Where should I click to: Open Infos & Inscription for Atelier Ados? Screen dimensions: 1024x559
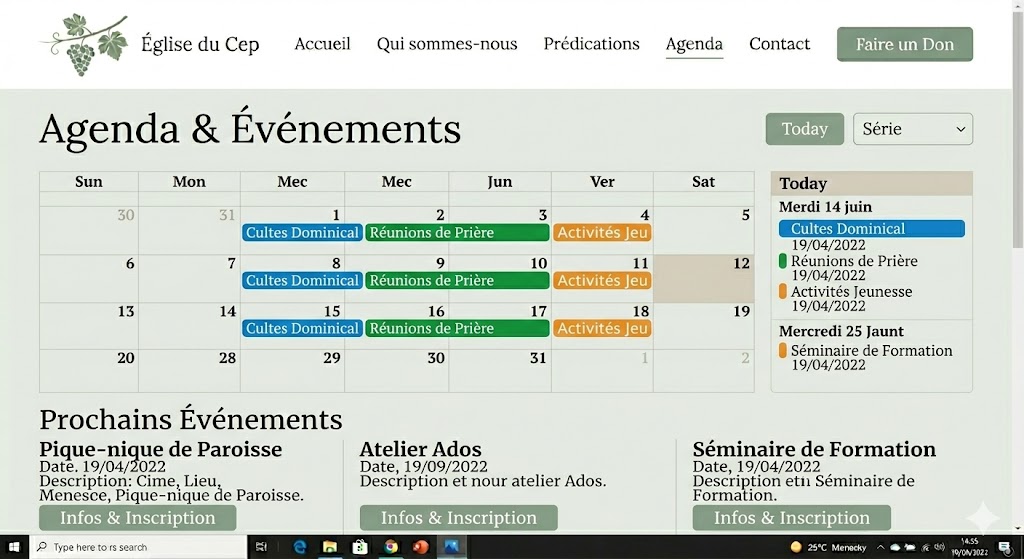coord(458,518)
